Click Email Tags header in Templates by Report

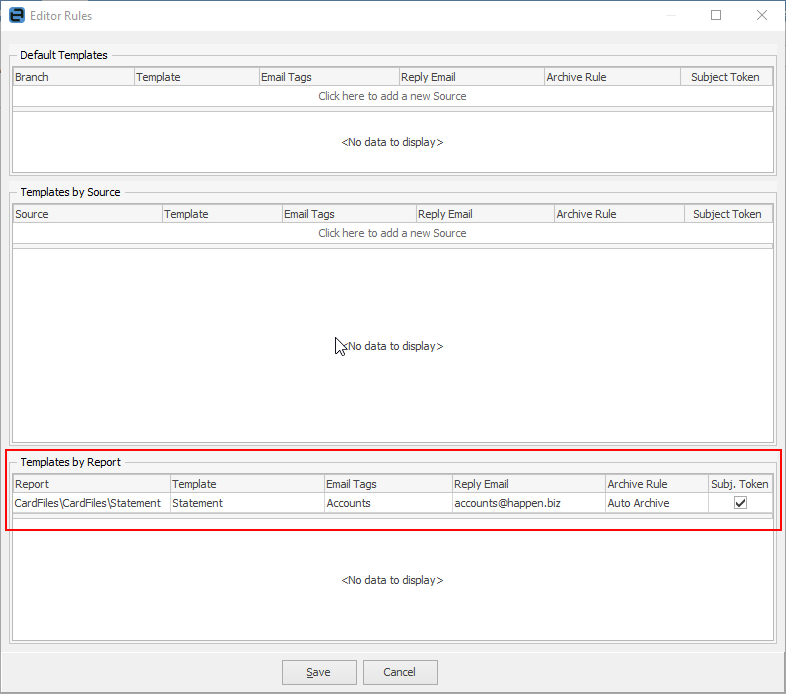tap(388, 484)
